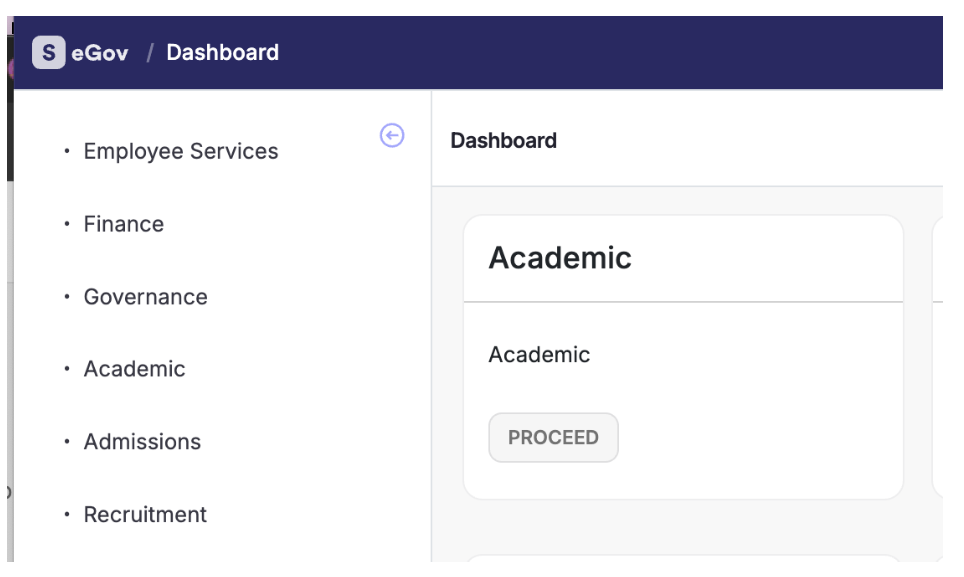
Task: Open the Dashboard breadcrumb in the header
Action: tap(222, 53)
